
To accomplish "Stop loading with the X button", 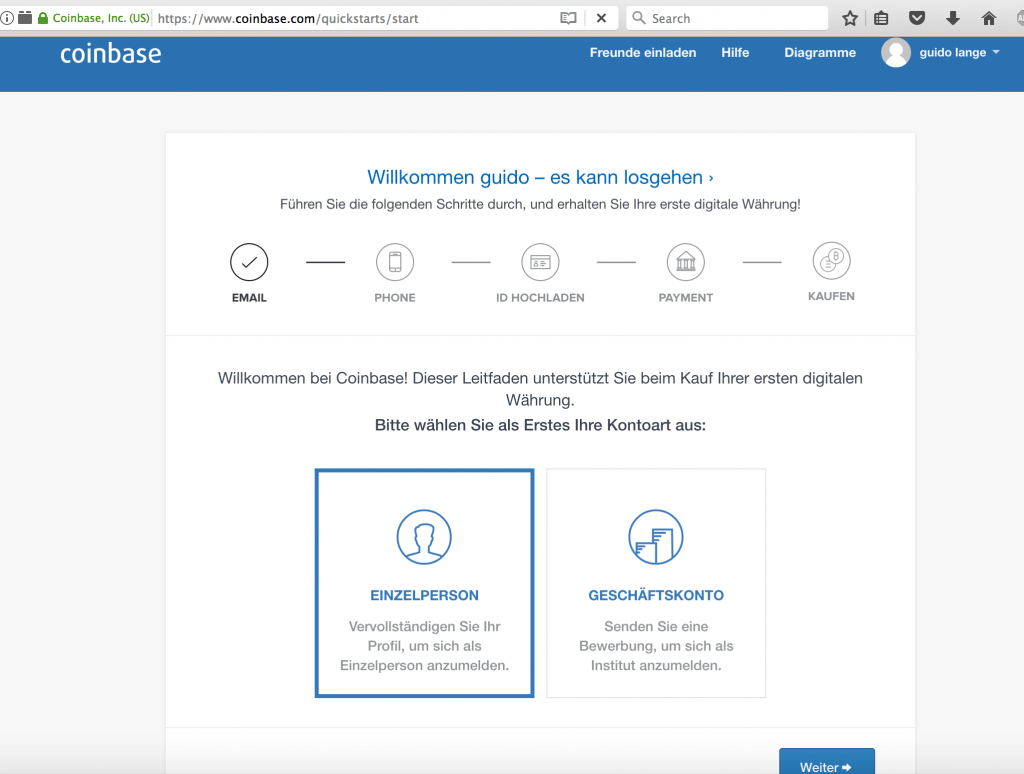I will (x=601, y=18).
